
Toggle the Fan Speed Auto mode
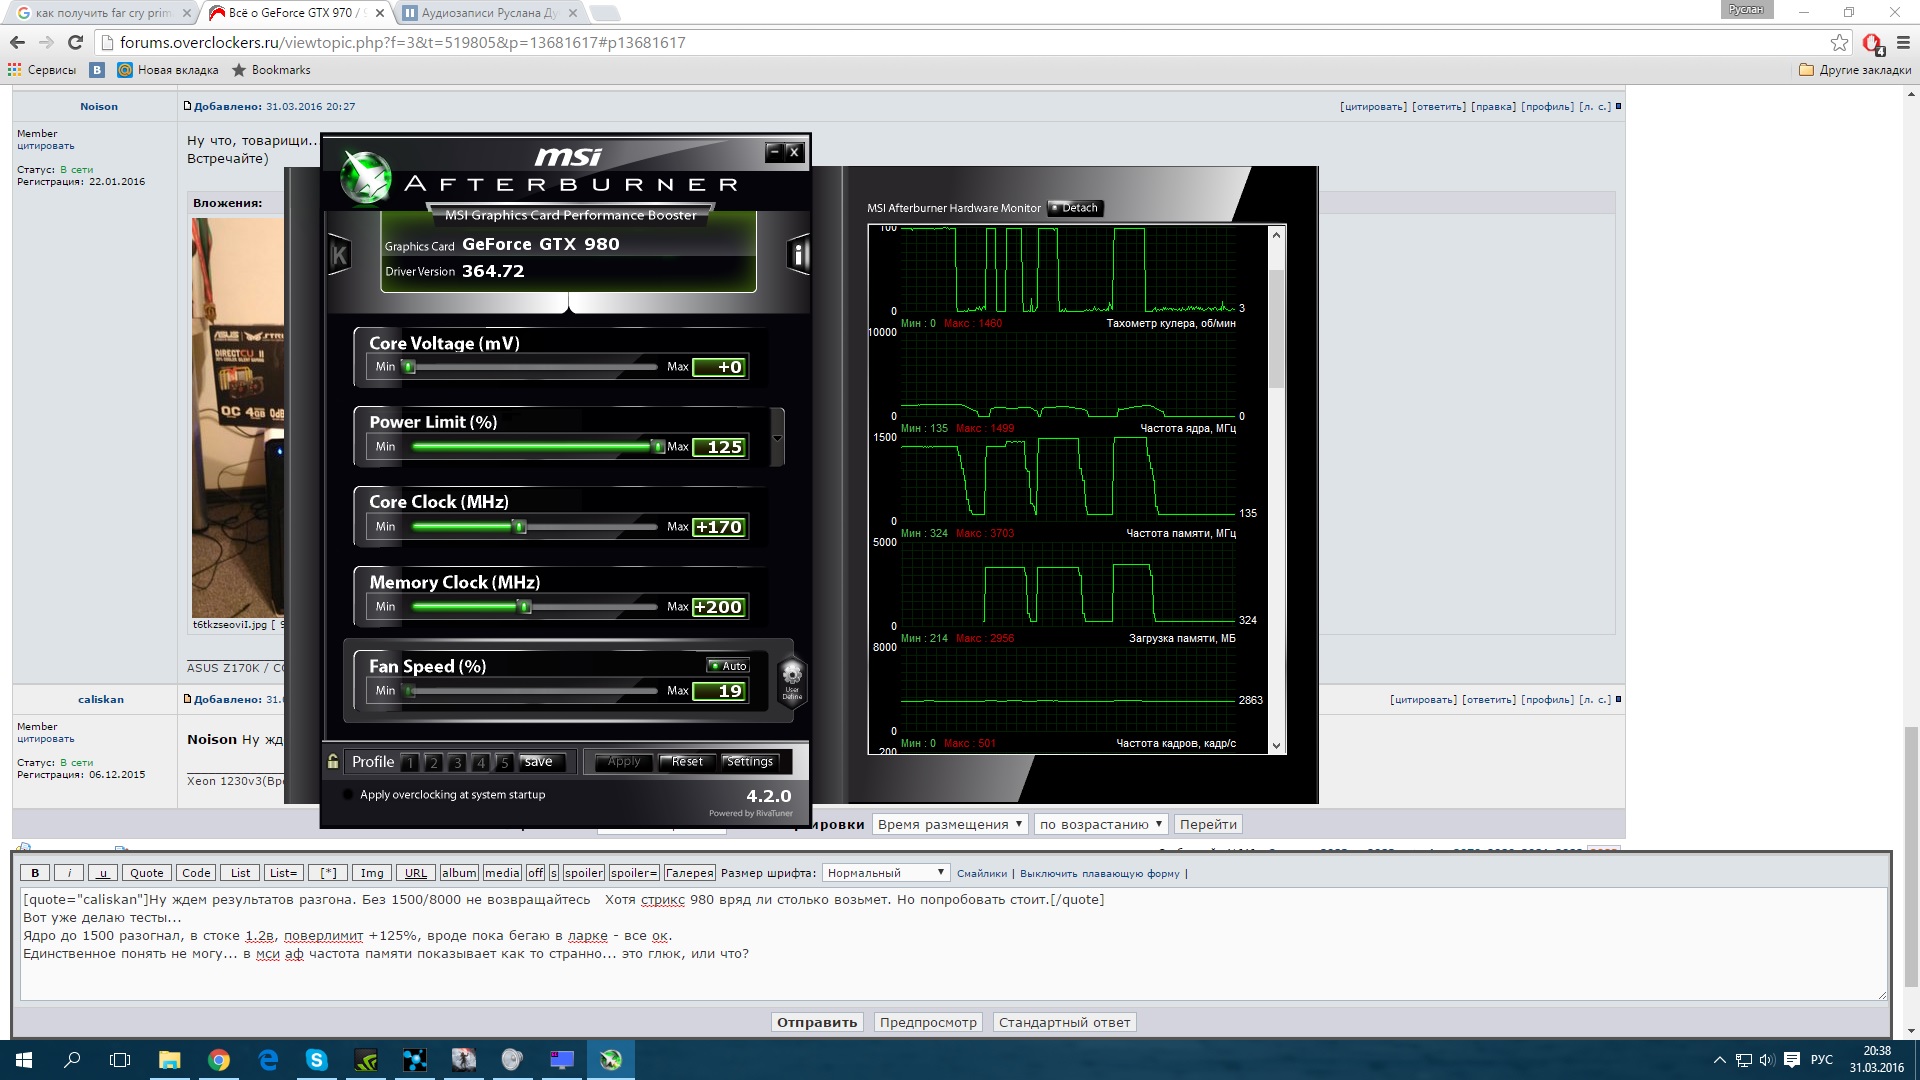pyautogui.click(x=728, y=666)
